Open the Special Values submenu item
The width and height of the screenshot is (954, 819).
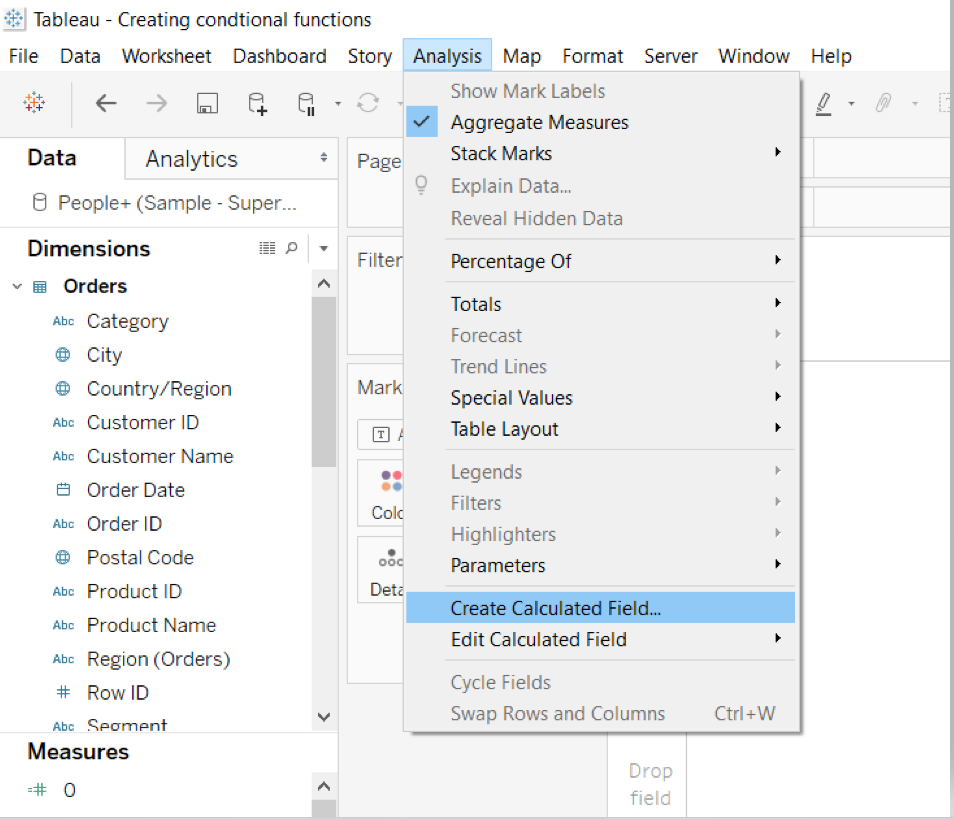click(601, 397)
